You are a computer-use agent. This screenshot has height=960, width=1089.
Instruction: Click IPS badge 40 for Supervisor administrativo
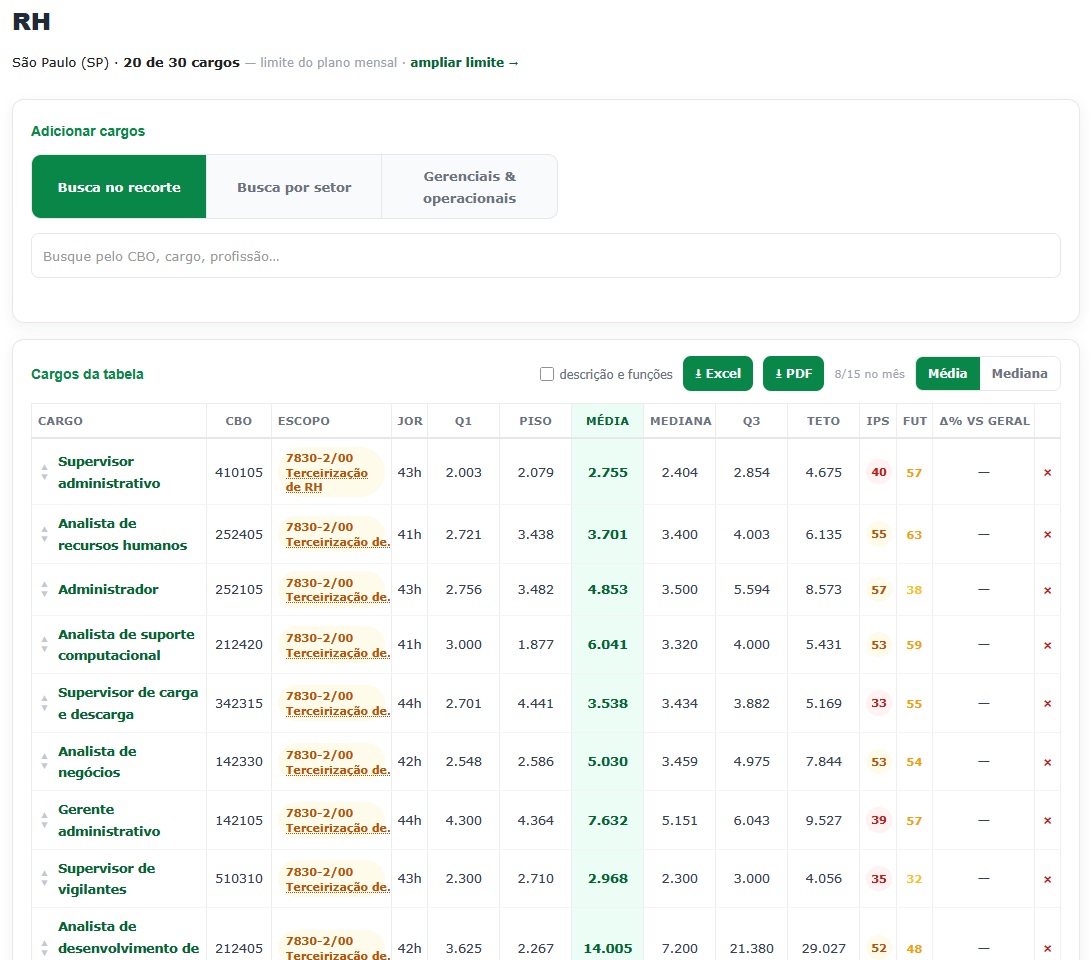pos(879,472)
